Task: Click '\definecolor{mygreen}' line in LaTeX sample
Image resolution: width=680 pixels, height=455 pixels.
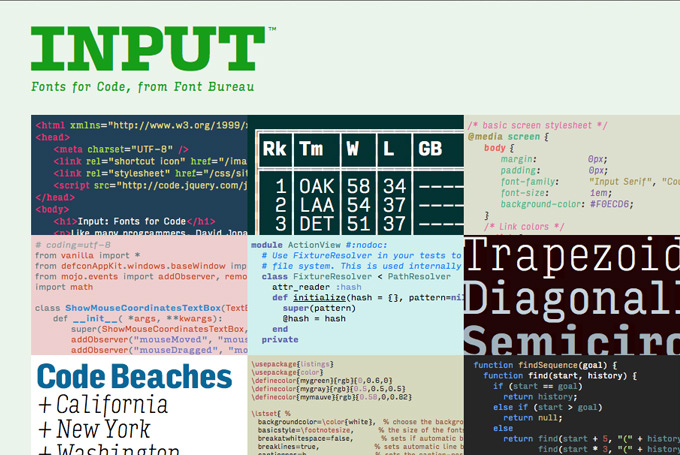Action: (322, 380)
